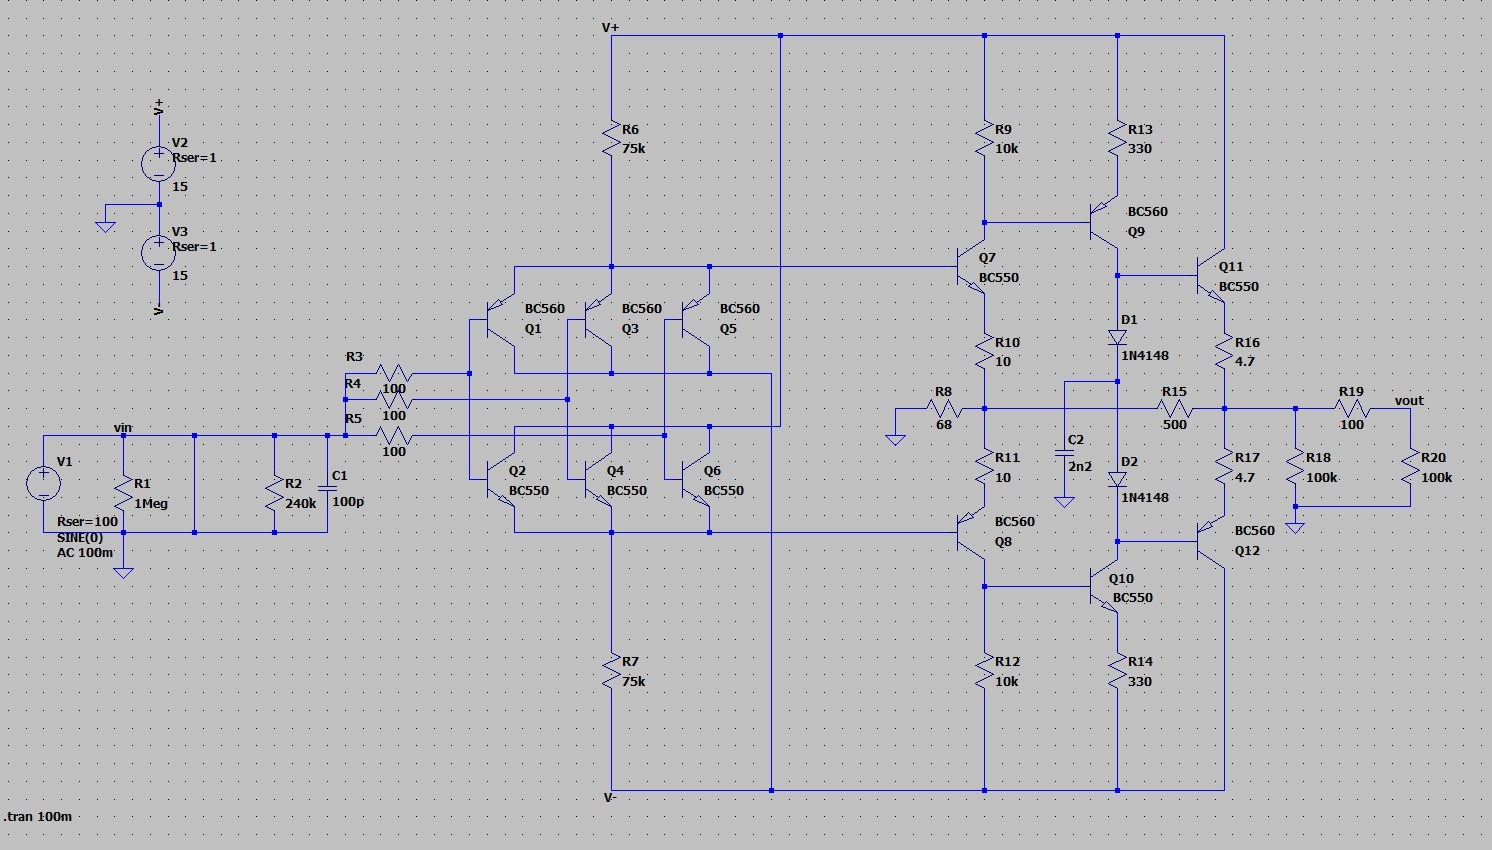Click the 'vout' net label
This screenshot has width=1492, height=850.
click(x=1409, y=401)
